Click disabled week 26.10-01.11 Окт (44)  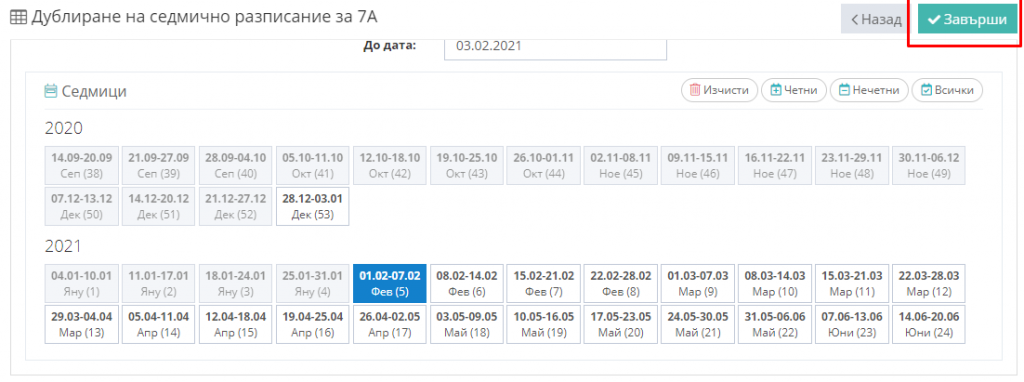[x=543, y=165]
